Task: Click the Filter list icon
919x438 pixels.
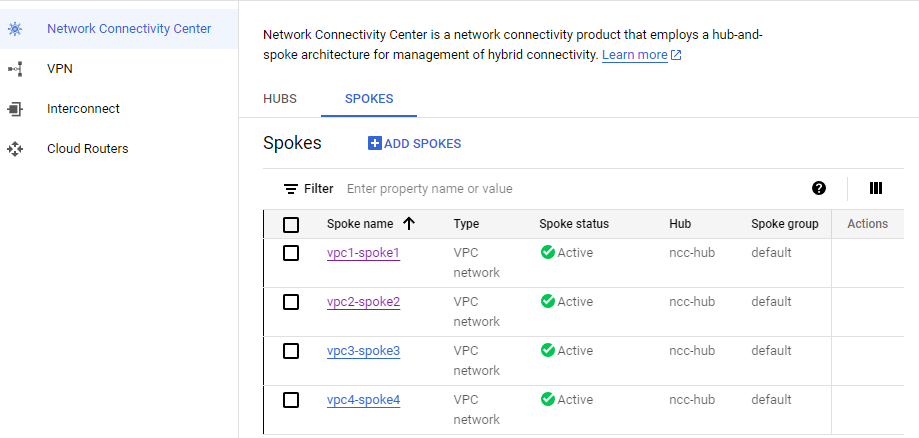Action: (291, 189)
